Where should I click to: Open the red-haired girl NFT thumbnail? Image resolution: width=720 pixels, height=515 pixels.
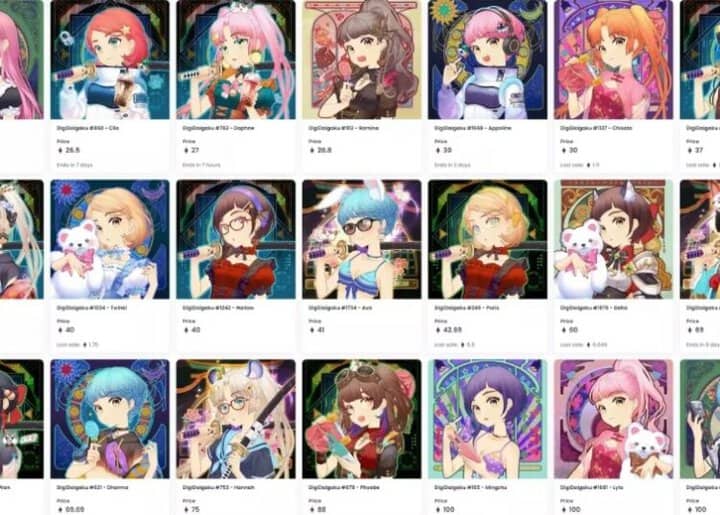pos(110,59)
